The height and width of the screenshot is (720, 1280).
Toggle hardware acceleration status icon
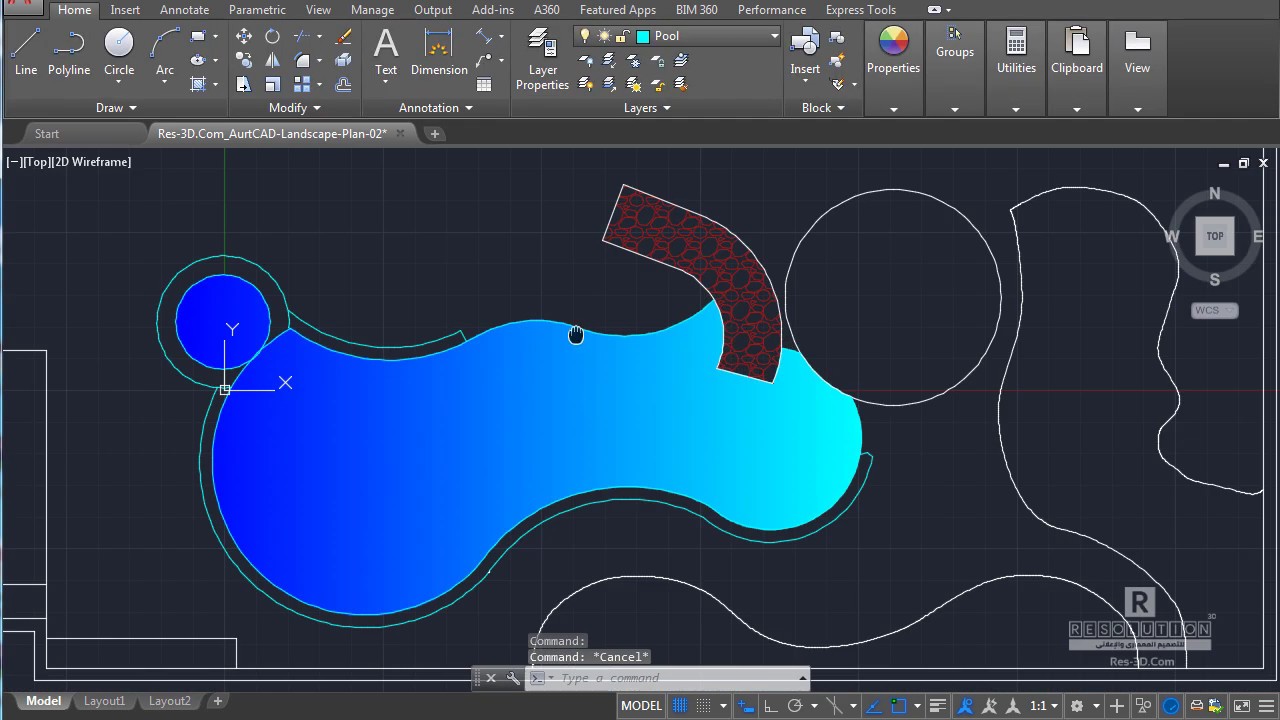click(1170, 705)
